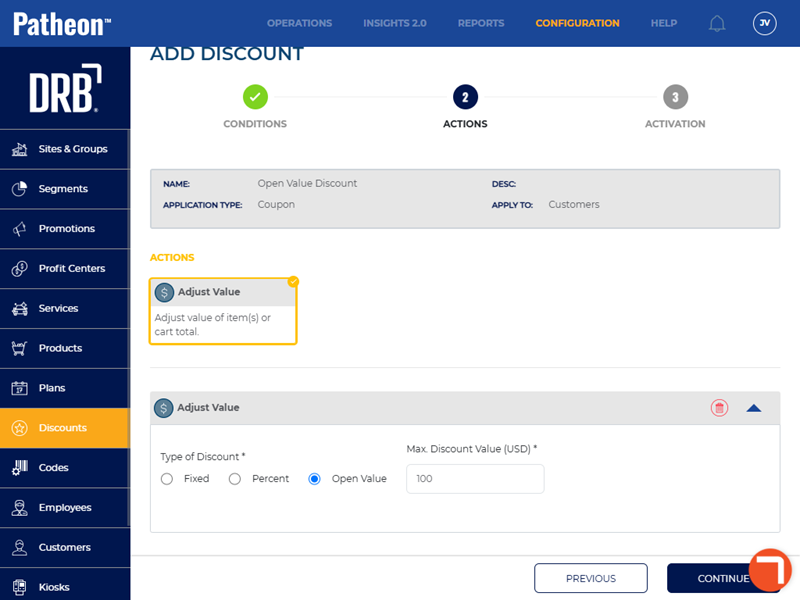Click the Max. Discount Value input field
Viewport: 800px width, 600px height.
coord(475,479)
